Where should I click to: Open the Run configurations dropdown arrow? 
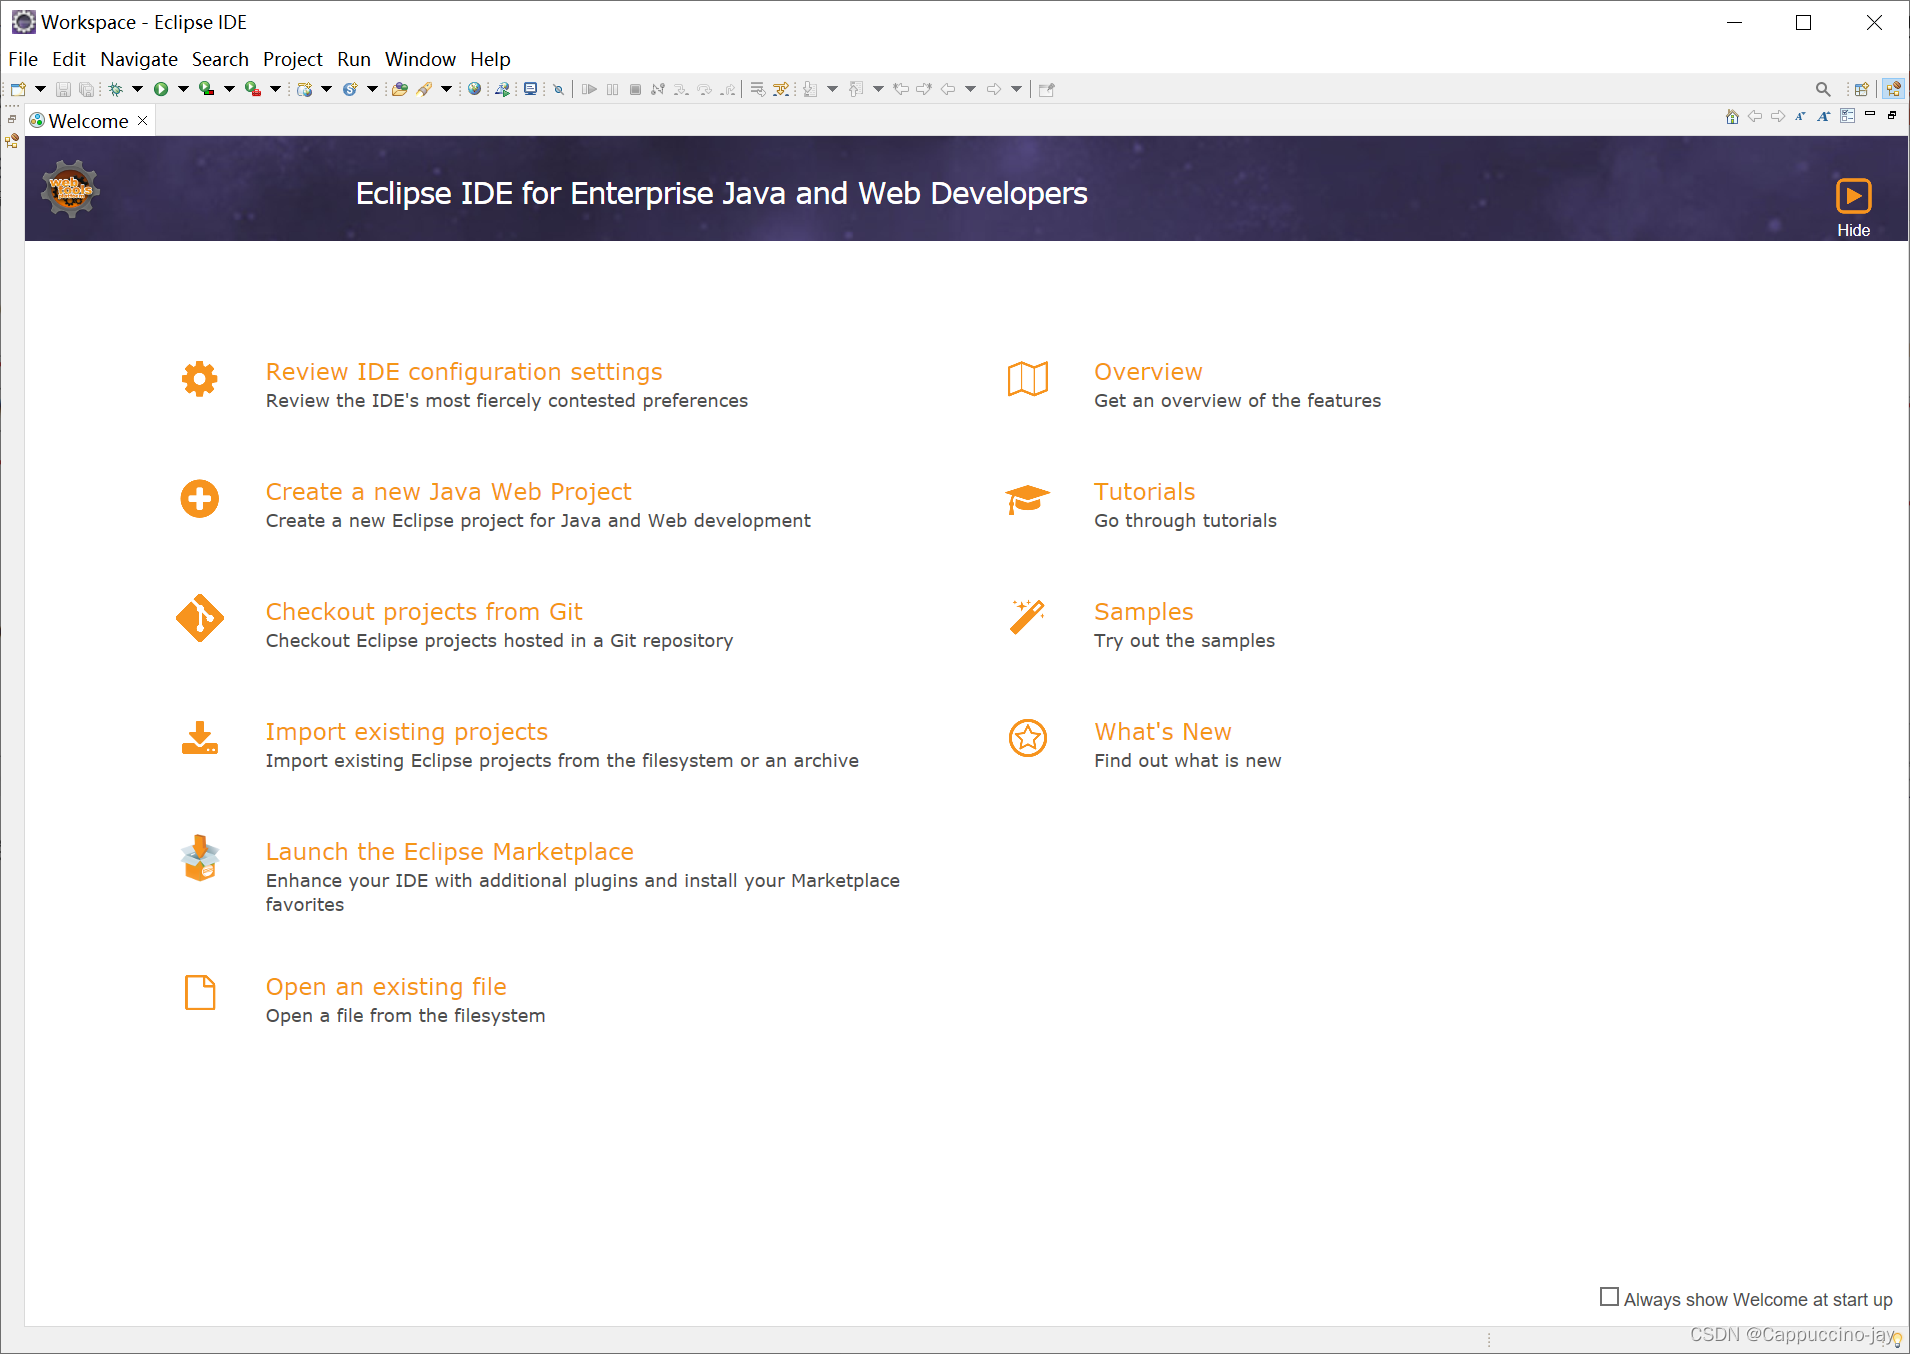point(183,89)
